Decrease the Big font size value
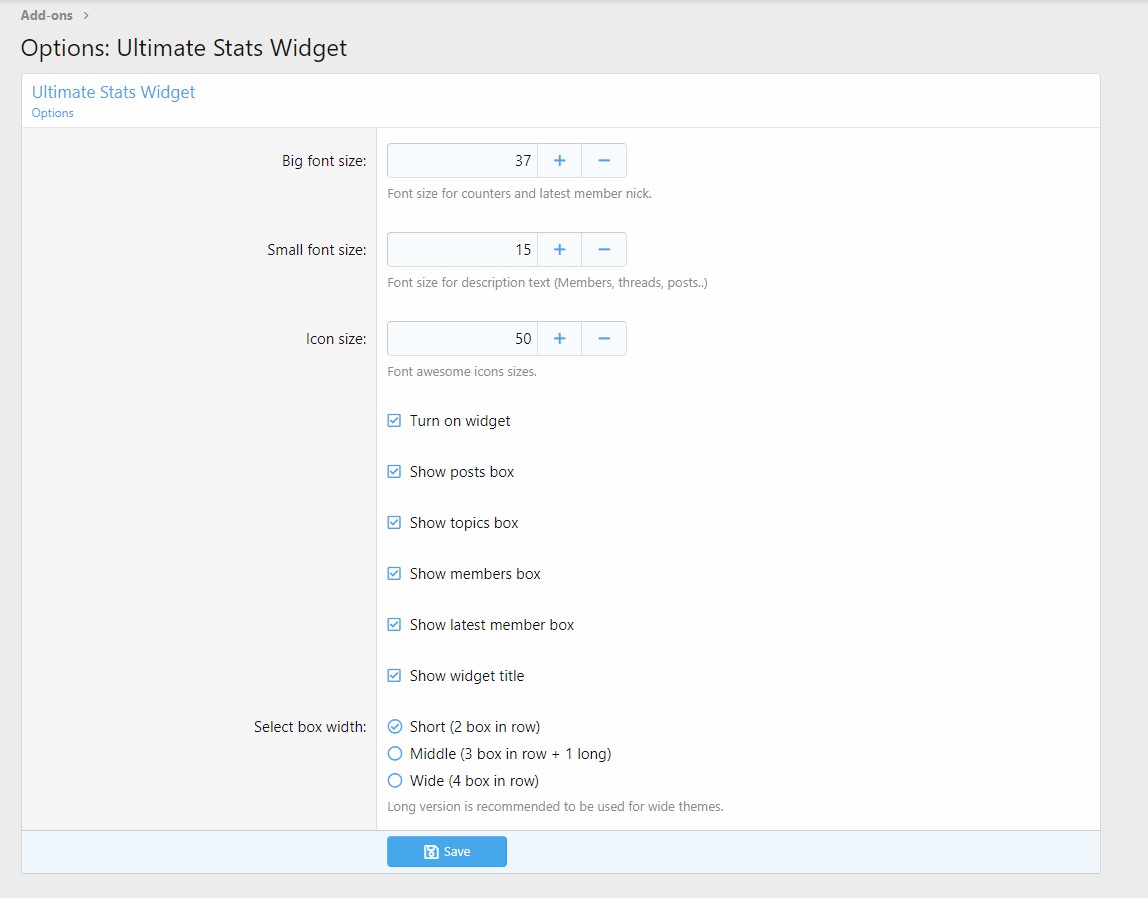Image resolution: width=1148 pixels, height=898 pixels. [604, 161]
